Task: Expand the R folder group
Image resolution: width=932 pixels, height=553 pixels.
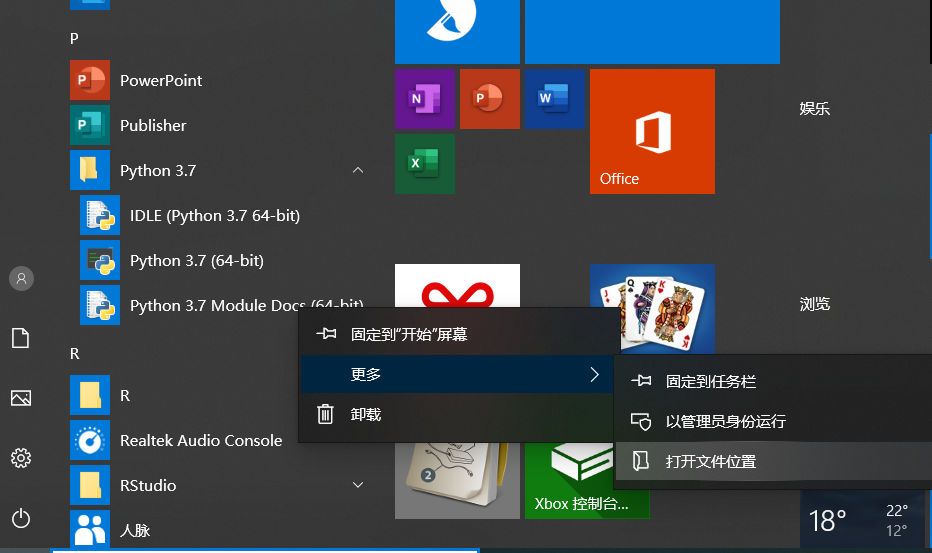Action: tap(184, 395)
